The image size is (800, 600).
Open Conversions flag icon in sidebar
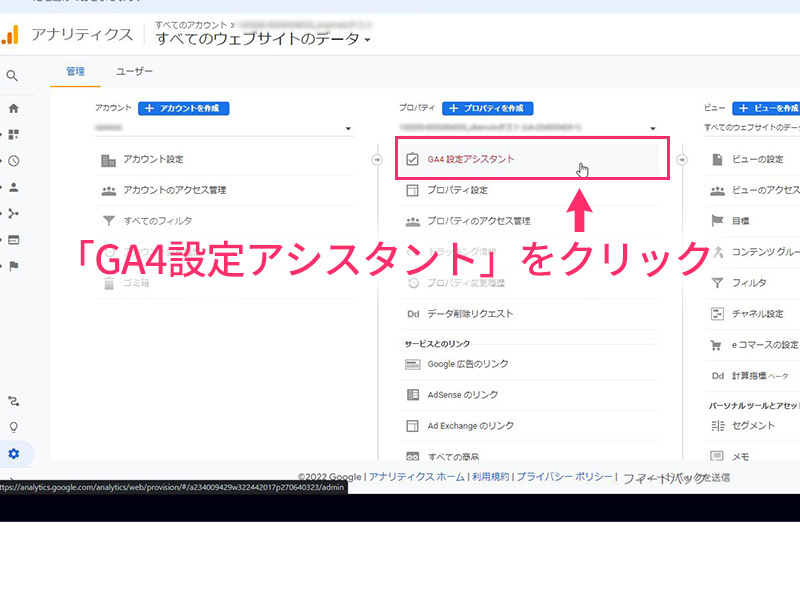14,265
